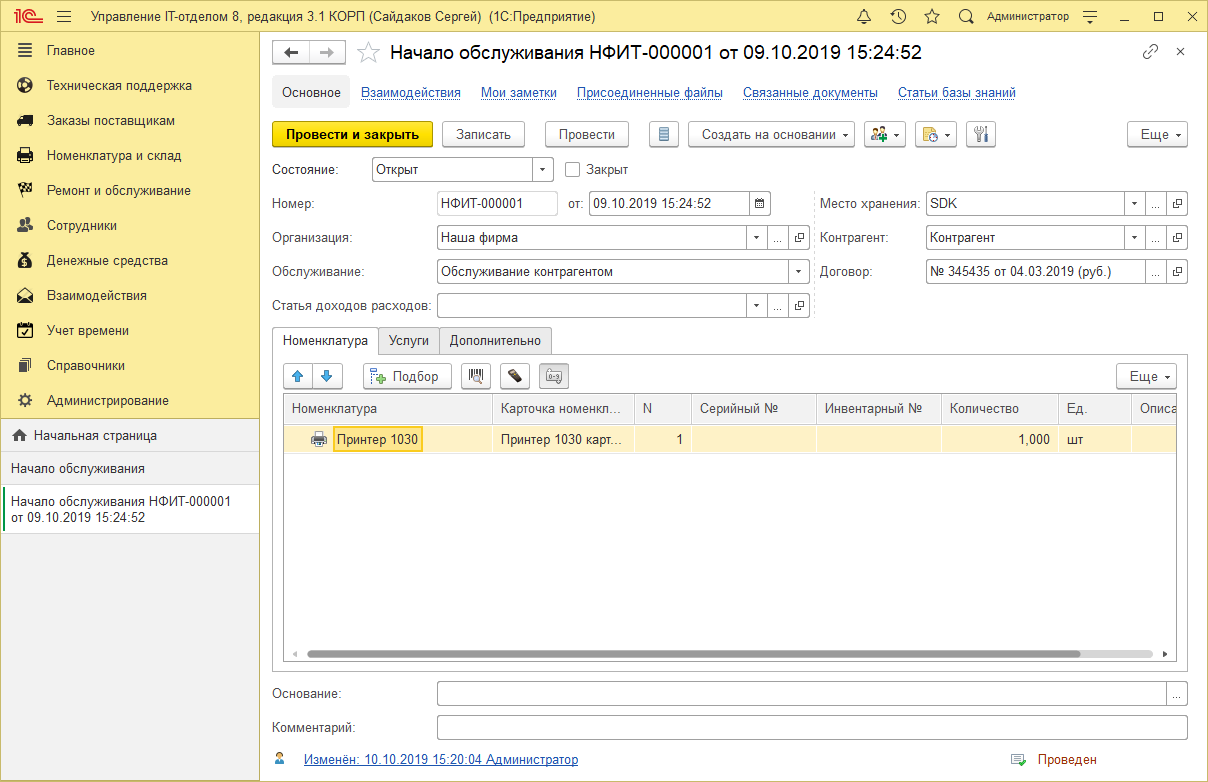Open the Связанные документы link
This screenshot has width=1208, height=782.
coord(809,92)
